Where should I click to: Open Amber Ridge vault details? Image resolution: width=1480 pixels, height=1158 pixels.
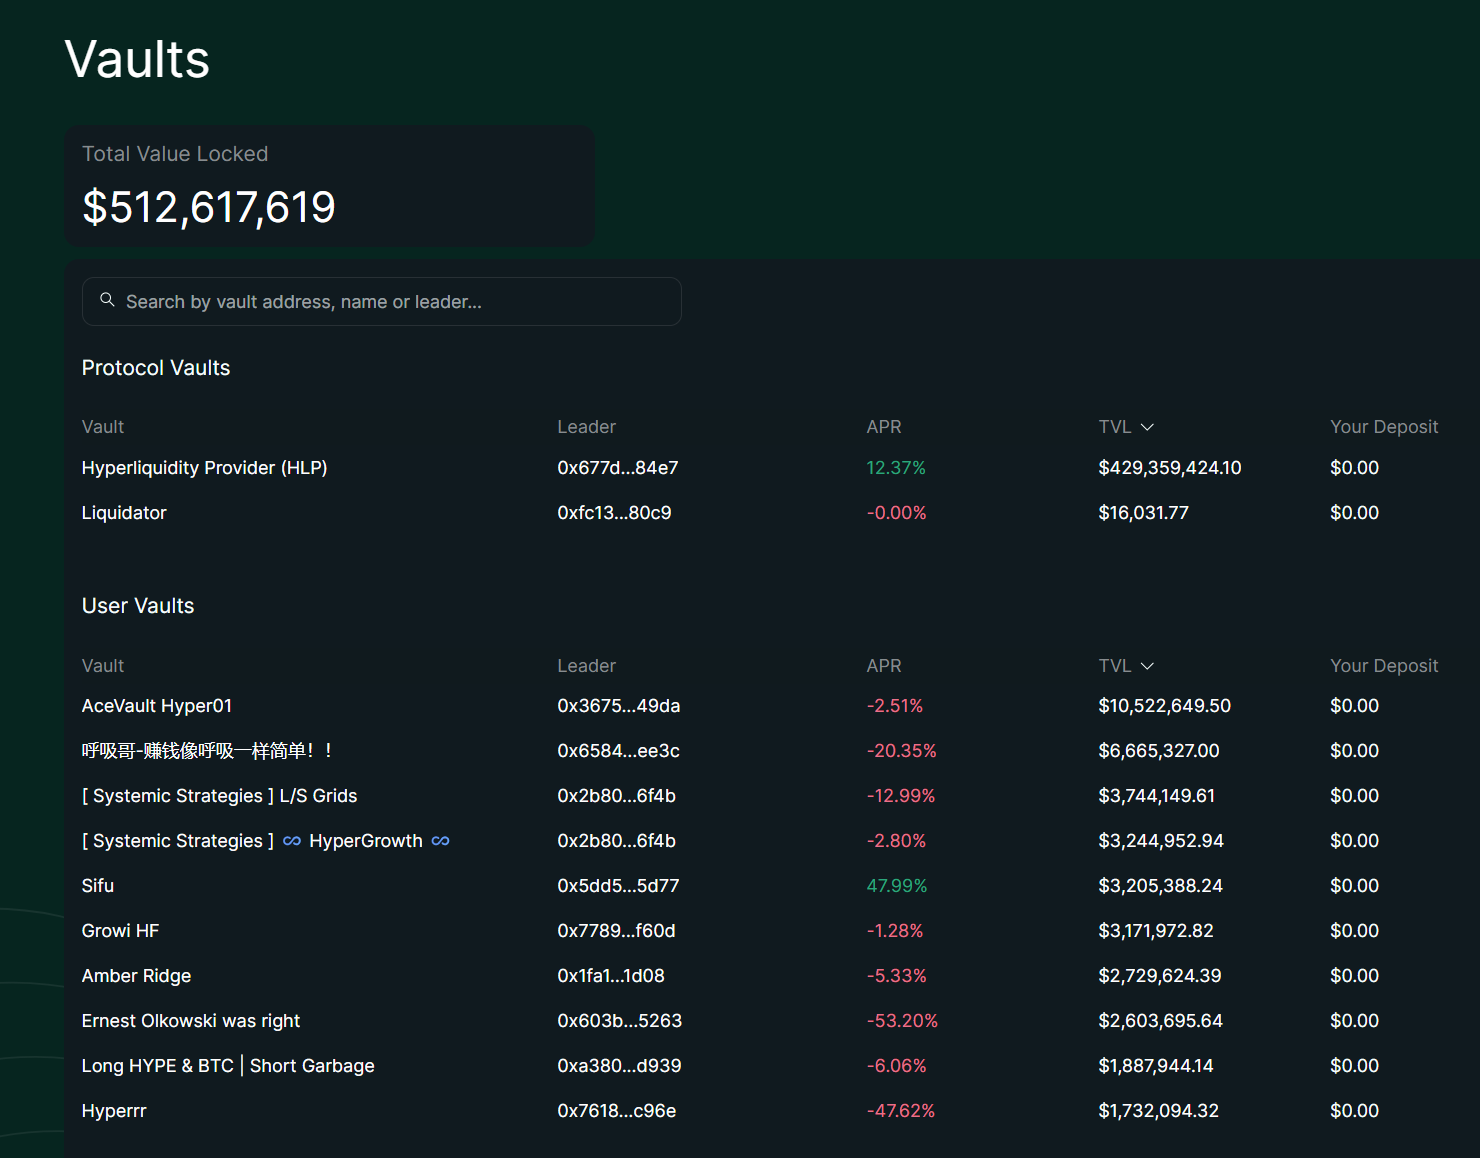[x=136, y=976]
